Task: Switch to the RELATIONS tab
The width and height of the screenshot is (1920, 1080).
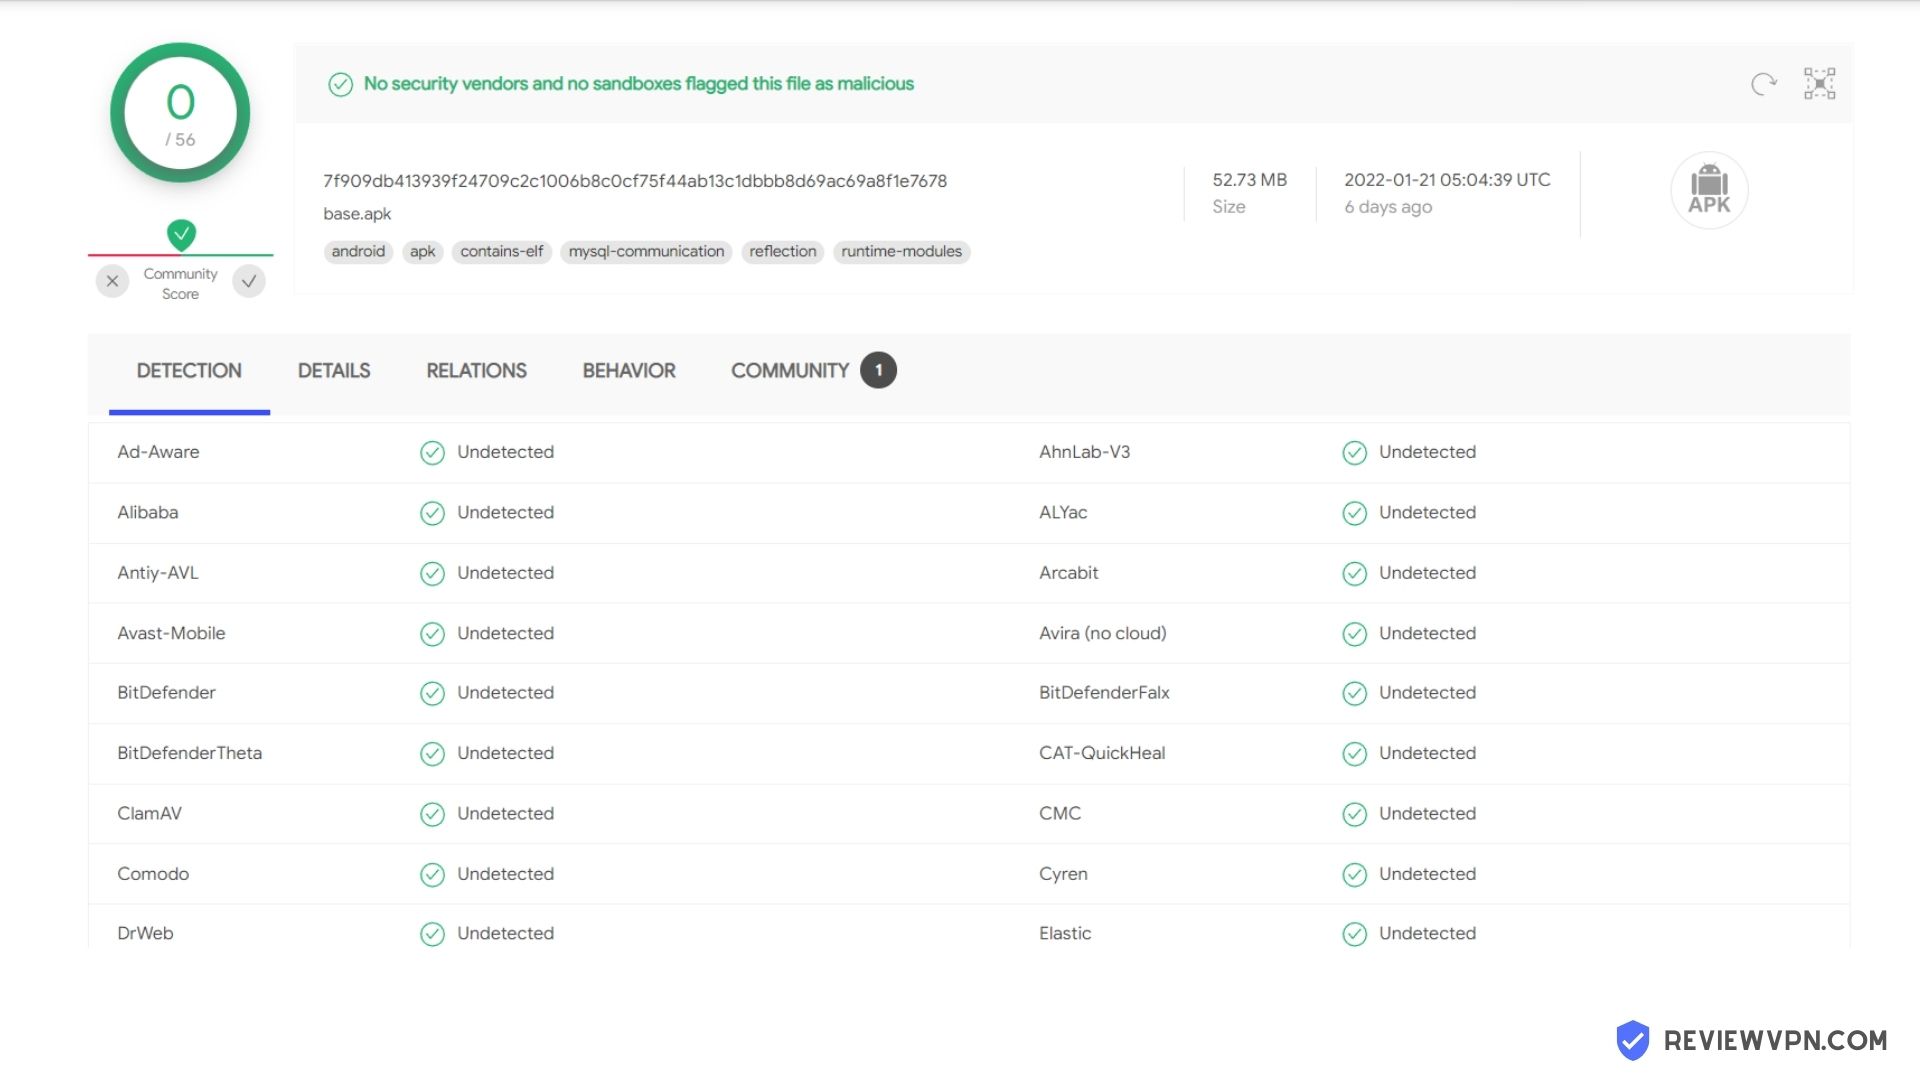Action: [x=476, y=371]
